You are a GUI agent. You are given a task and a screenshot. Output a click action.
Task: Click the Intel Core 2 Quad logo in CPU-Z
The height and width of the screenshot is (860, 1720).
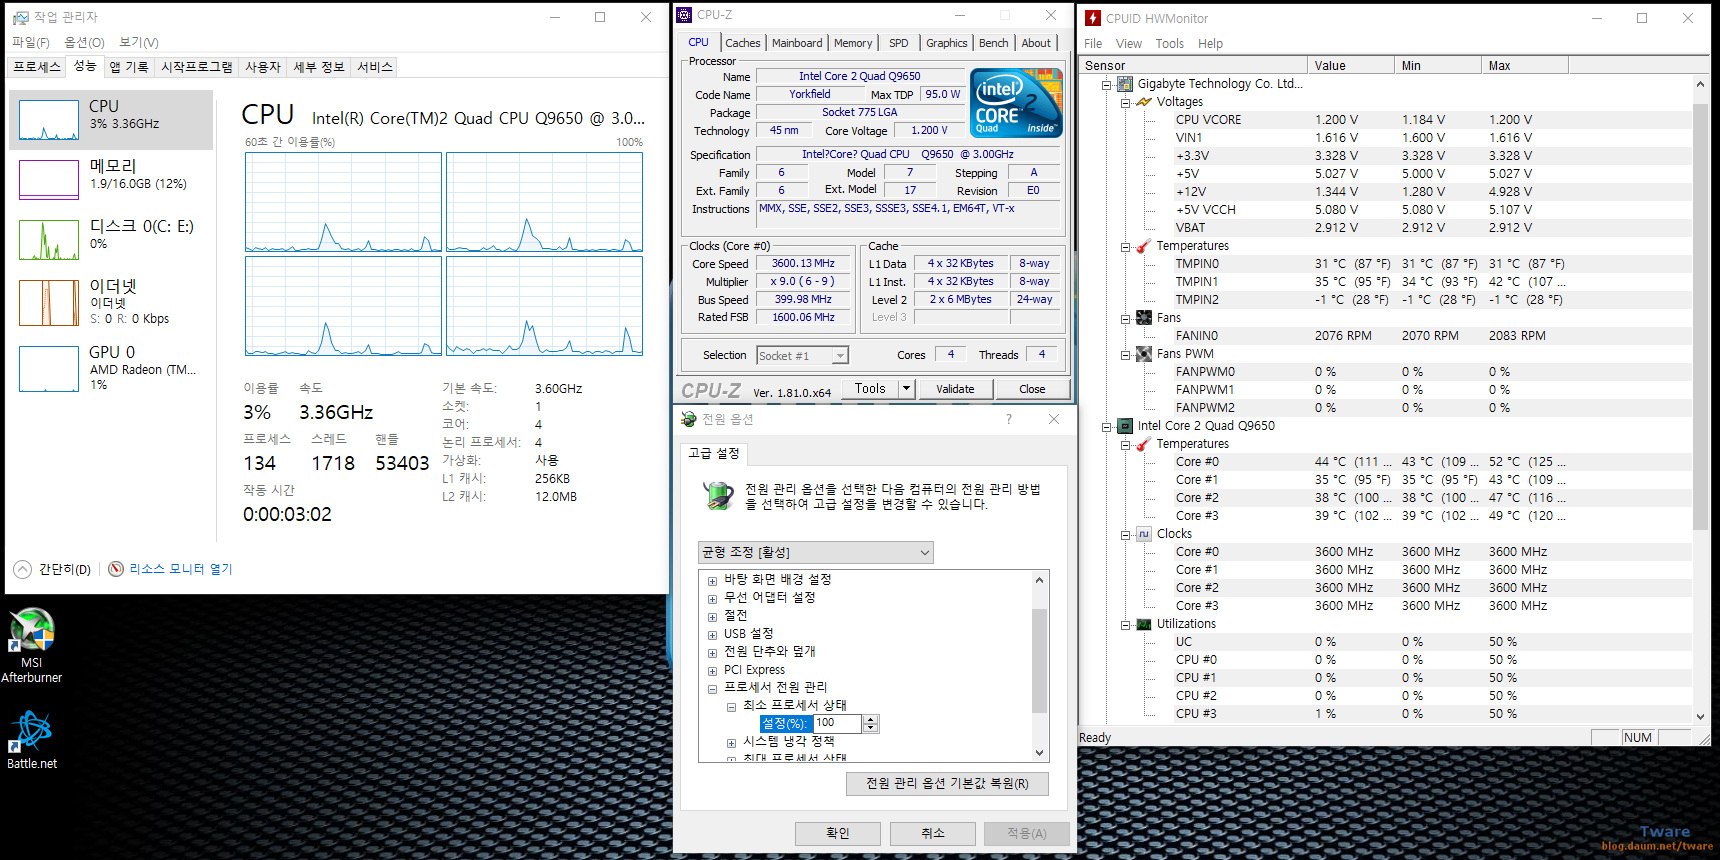tap(1016, 103)
